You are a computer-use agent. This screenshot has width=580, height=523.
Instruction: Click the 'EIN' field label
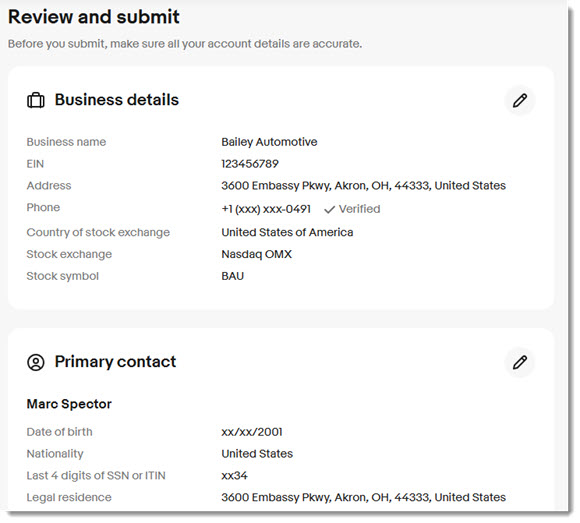point(35,164)
